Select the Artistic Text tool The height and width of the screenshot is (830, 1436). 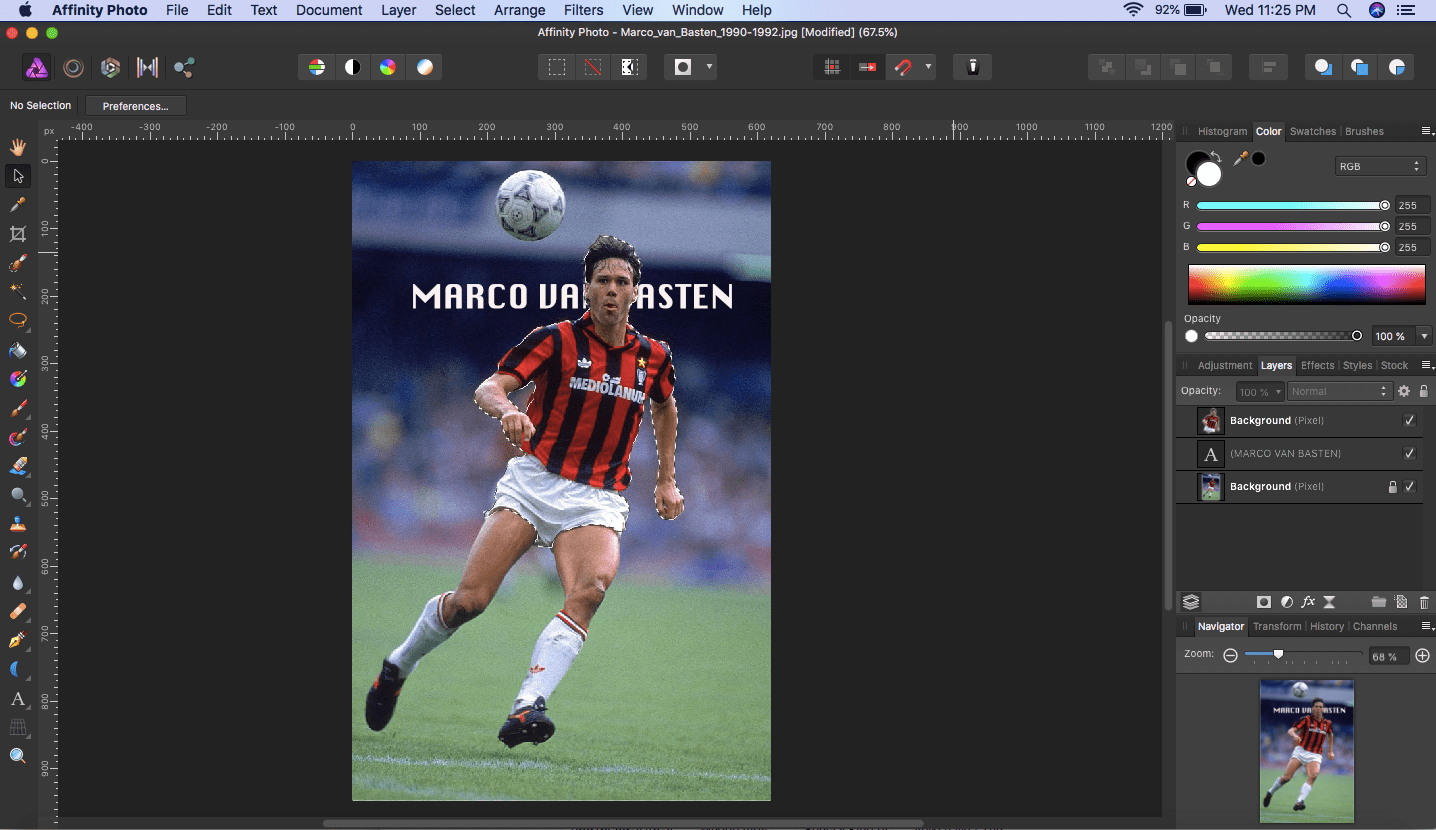(18, 698)
